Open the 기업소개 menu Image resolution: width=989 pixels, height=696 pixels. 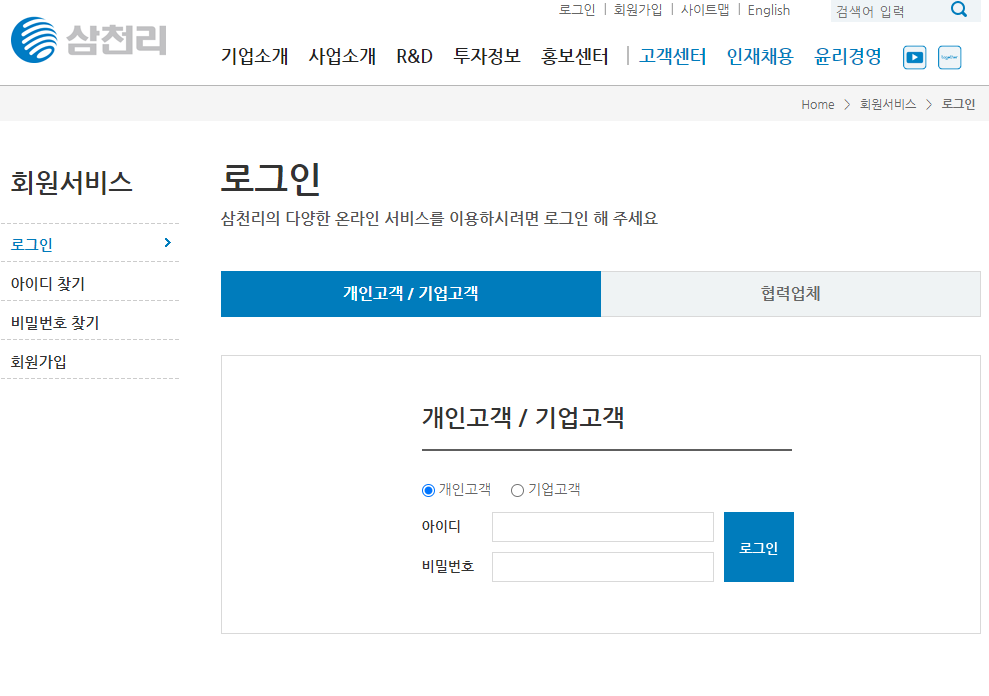(251, 57)
